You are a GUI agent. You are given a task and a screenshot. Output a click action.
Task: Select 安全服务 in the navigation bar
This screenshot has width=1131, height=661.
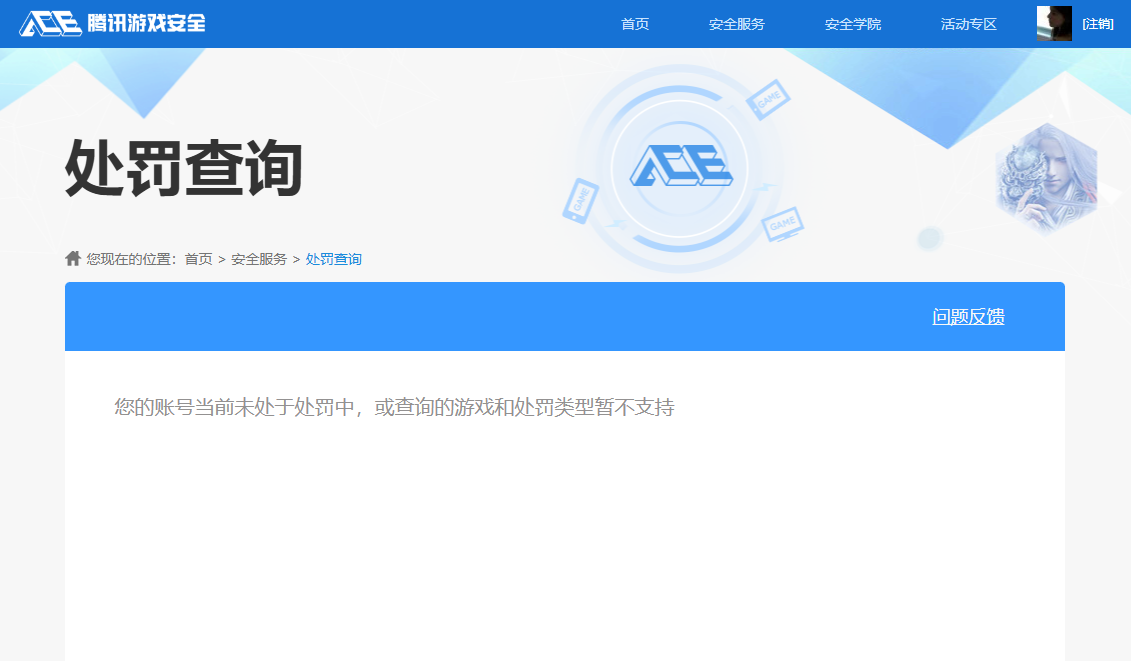[x=735, y=24]
